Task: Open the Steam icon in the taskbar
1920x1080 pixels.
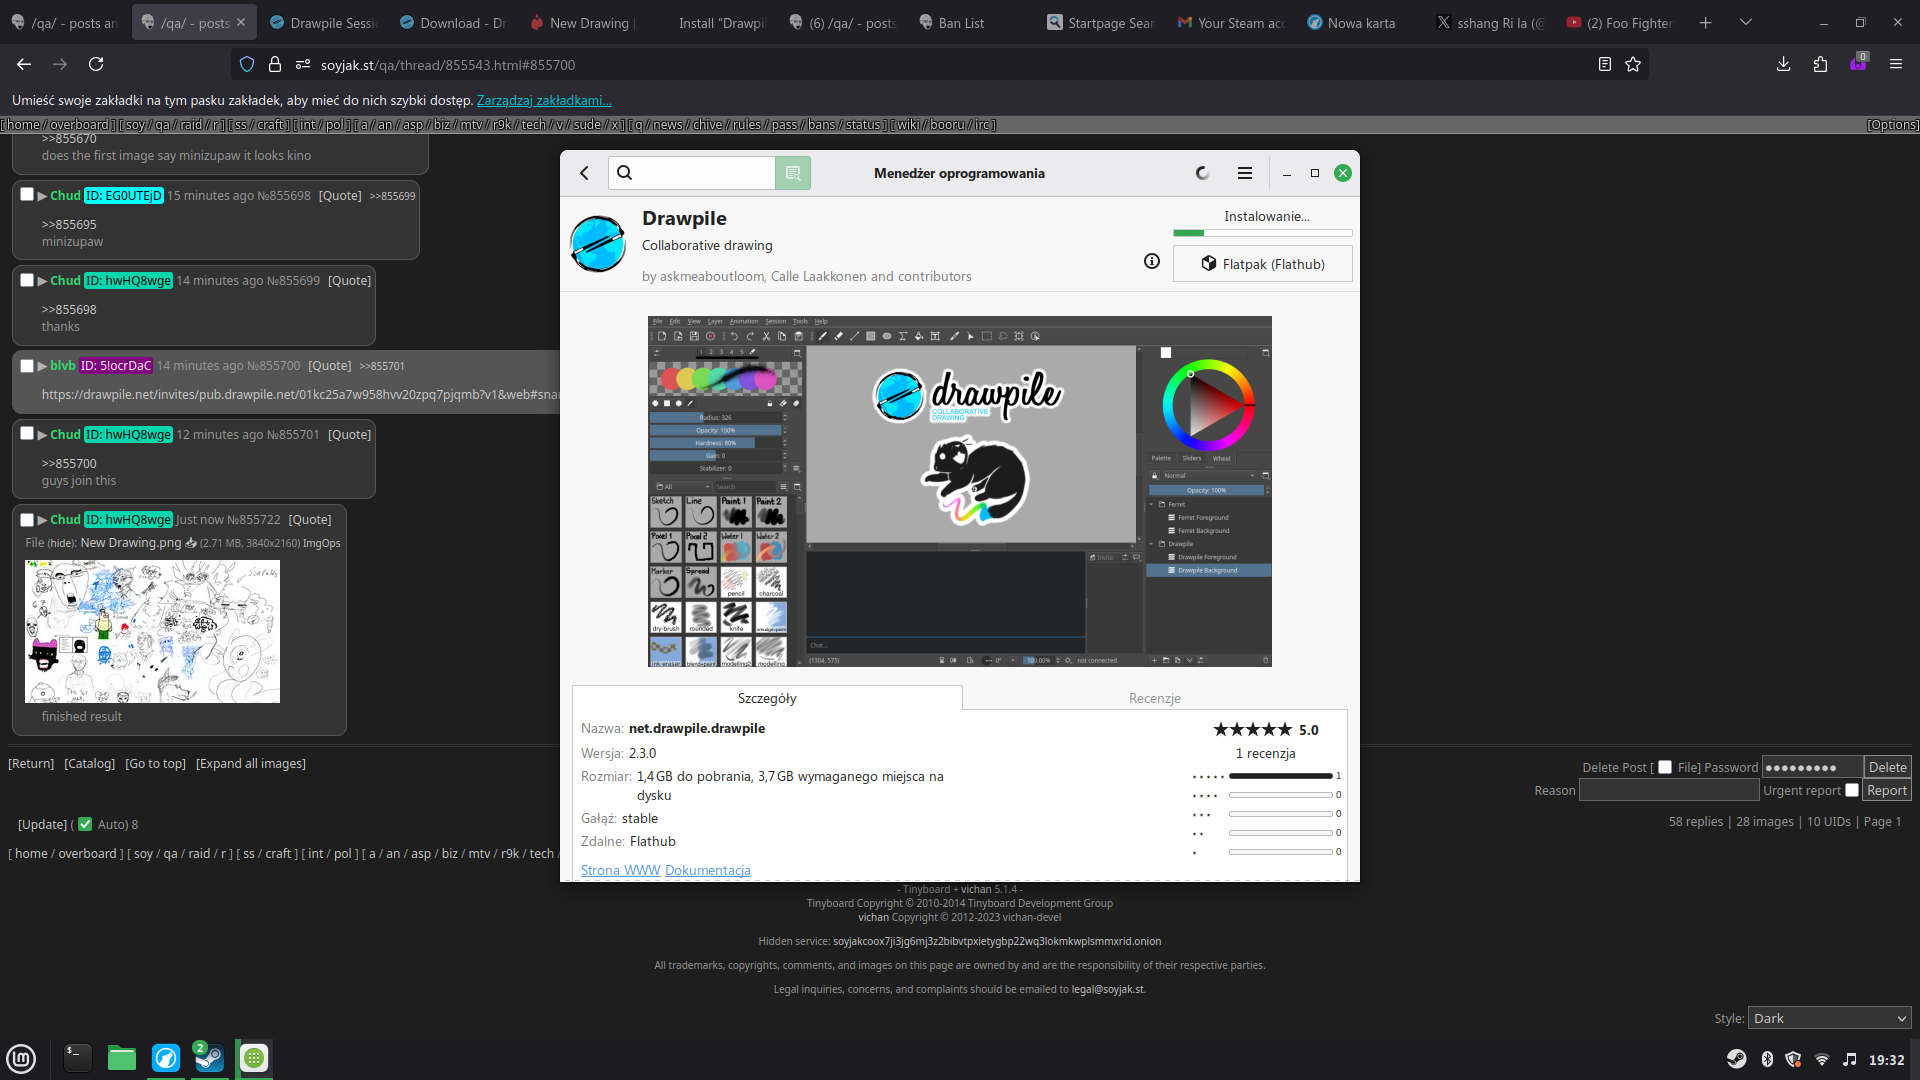Action: [x=209, y=1058]
